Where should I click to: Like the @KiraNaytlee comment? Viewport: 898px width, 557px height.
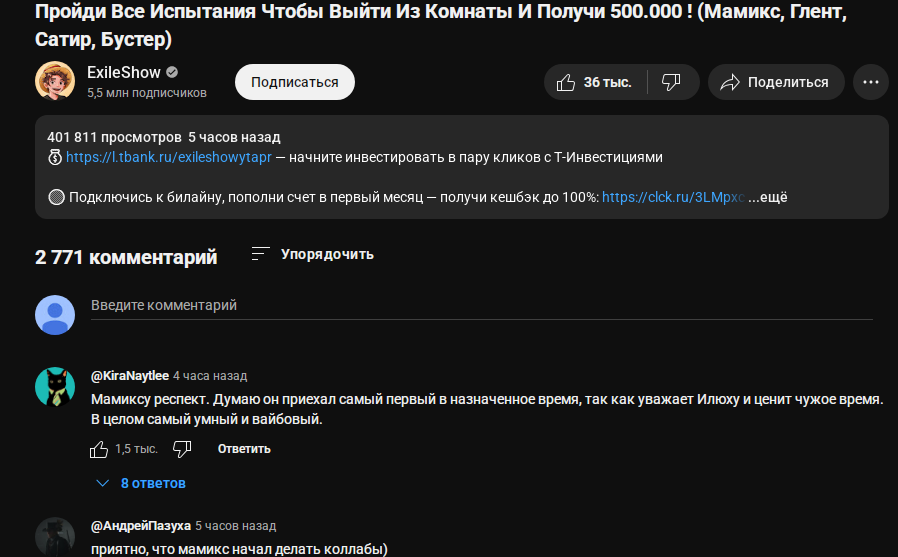coord(99,449)
